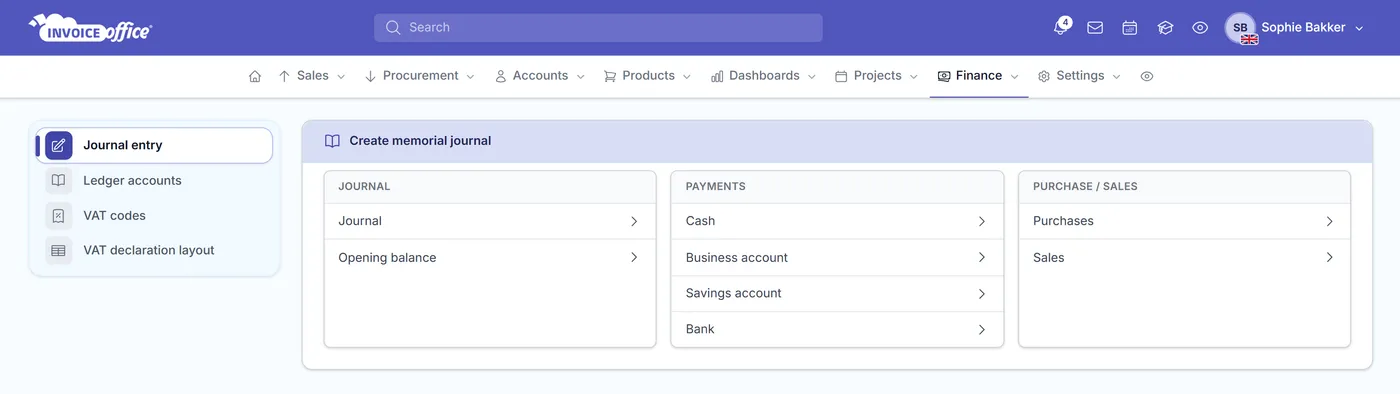
Task: Click the notification count badge 4
Action: (x=1066, y=22)
